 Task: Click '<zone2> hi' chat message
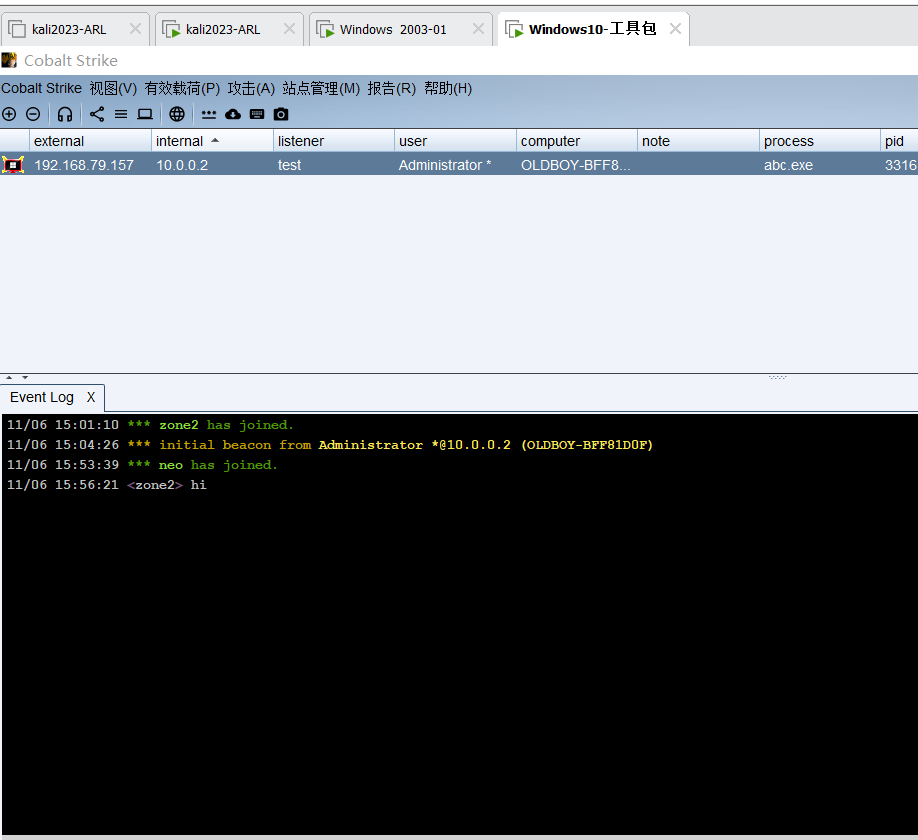(166, 485)
